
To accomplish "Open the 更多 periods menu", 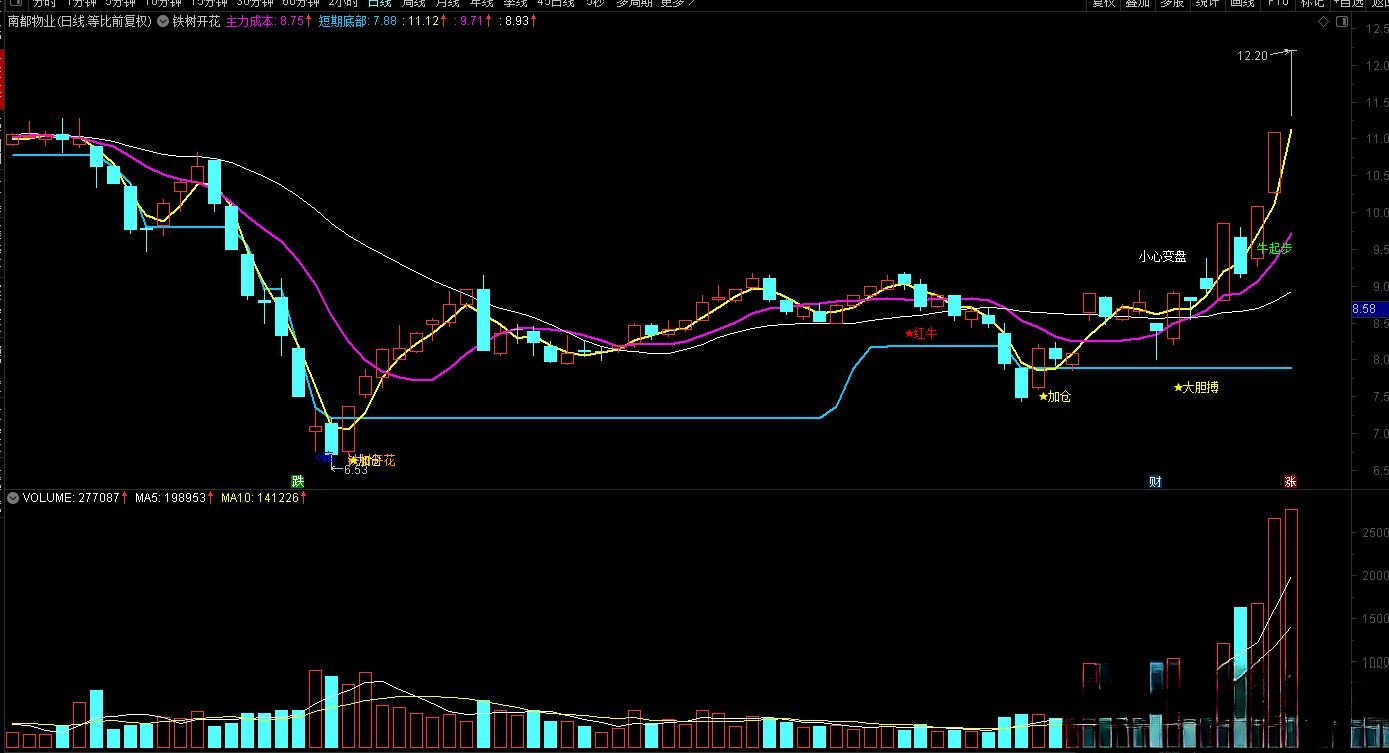I will [x=677, y=3].
